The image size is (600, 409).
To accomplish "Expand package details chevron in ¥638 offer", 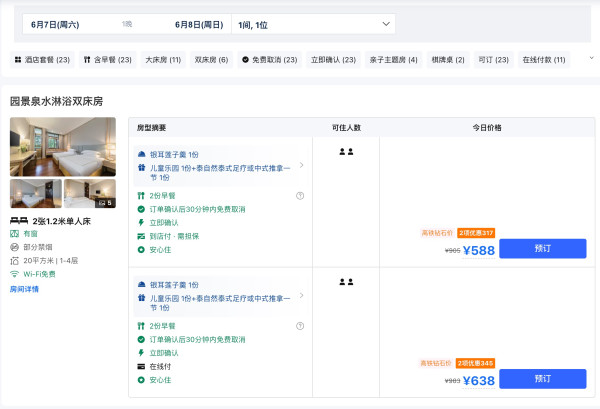I will click(x=302, y=295).
